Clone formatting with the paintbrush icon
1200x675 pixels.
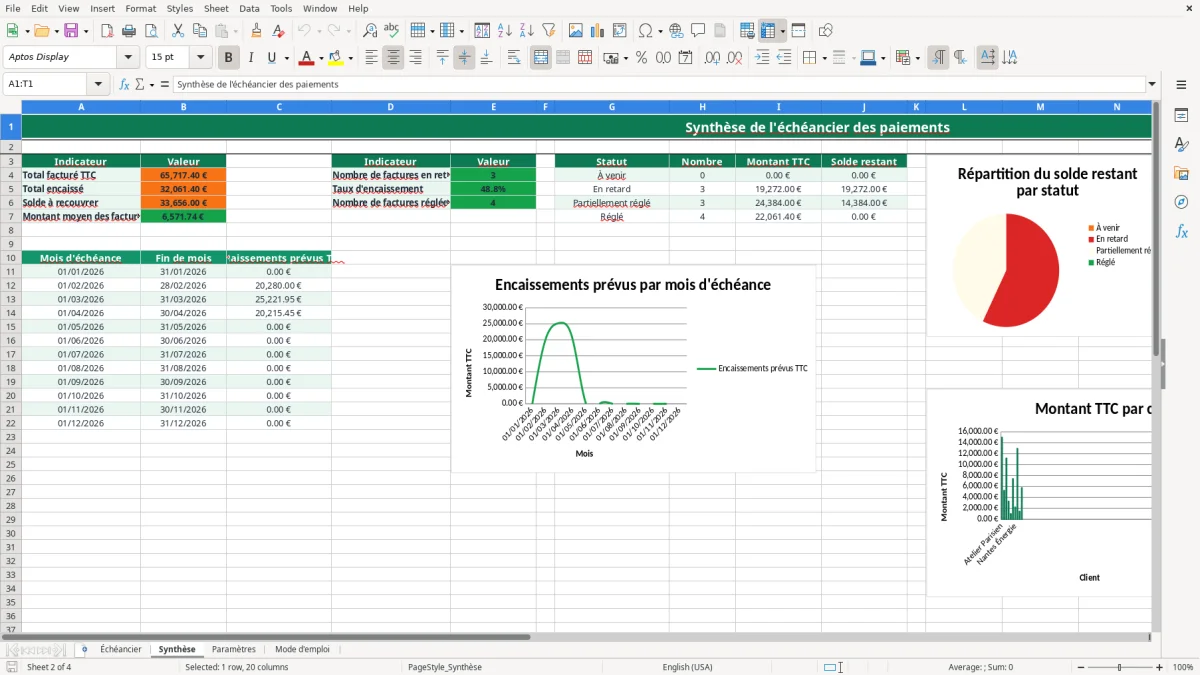pyautogui.click(x=257, y=31)
